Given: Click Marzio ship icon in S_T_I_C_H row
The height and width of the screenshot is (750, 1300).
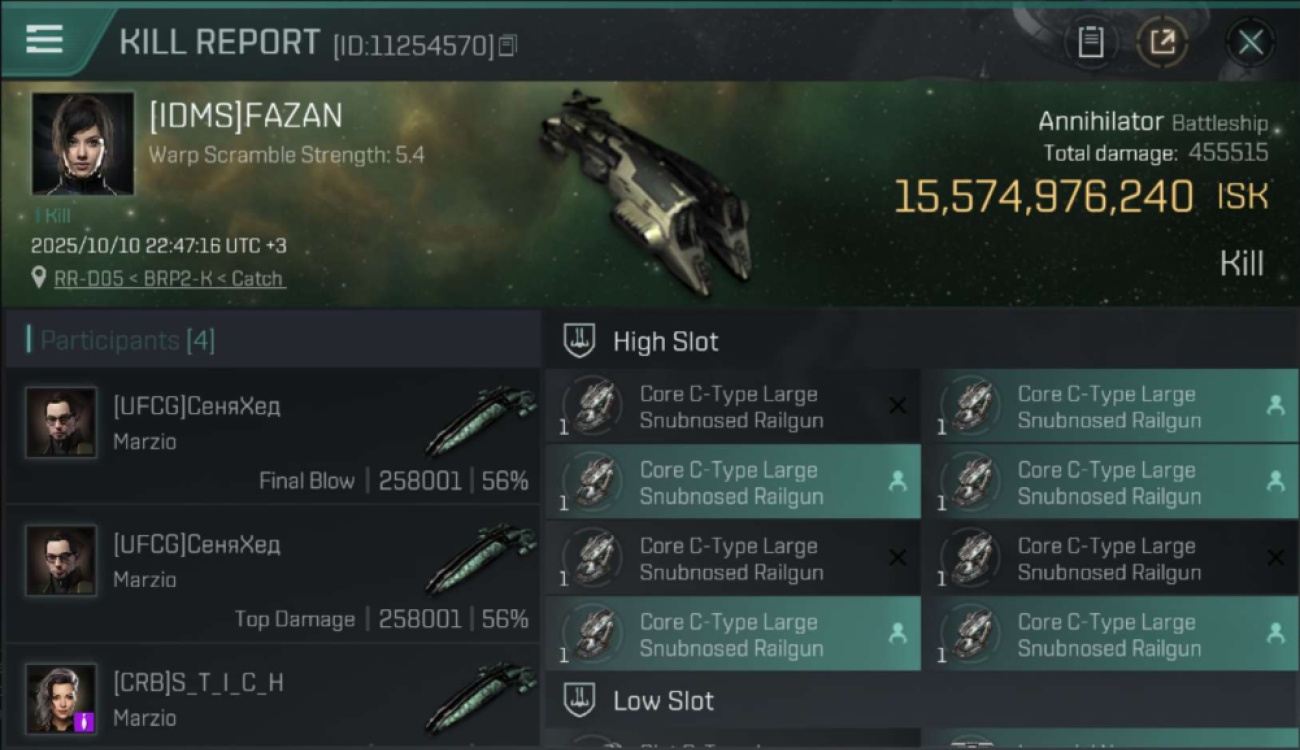Looking at the screenshot, I should coord(481,695).
